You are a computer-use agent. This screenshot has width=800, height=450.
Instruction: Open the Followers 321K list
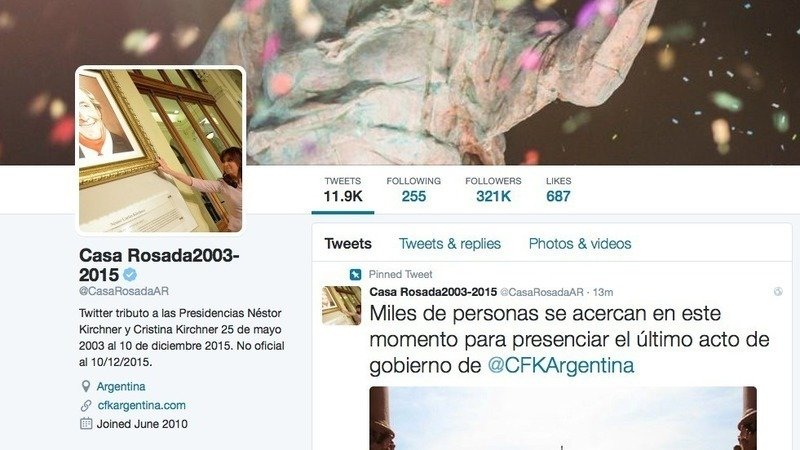pos(493,190)
